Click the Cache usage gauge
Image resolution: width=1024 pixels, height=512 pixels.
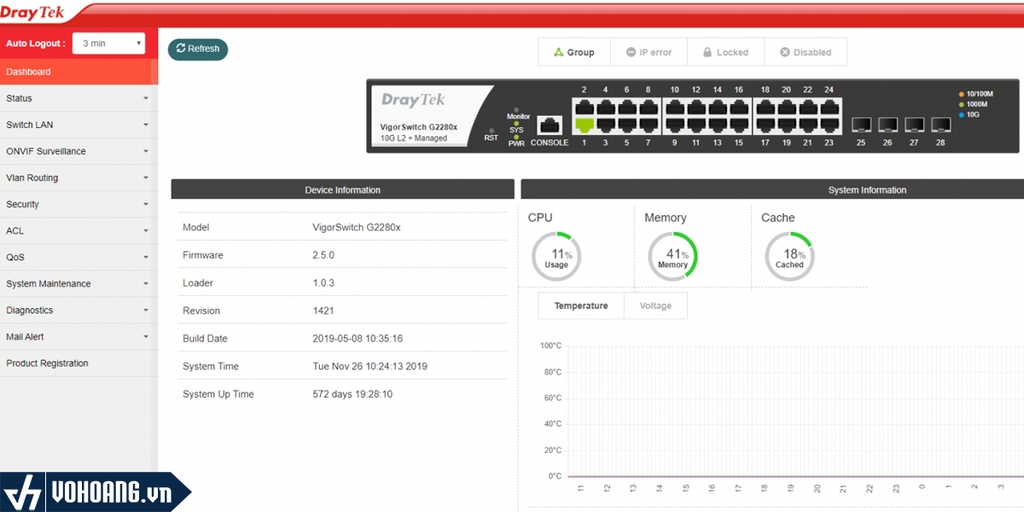pyautogui.click(x=790, y=257)
